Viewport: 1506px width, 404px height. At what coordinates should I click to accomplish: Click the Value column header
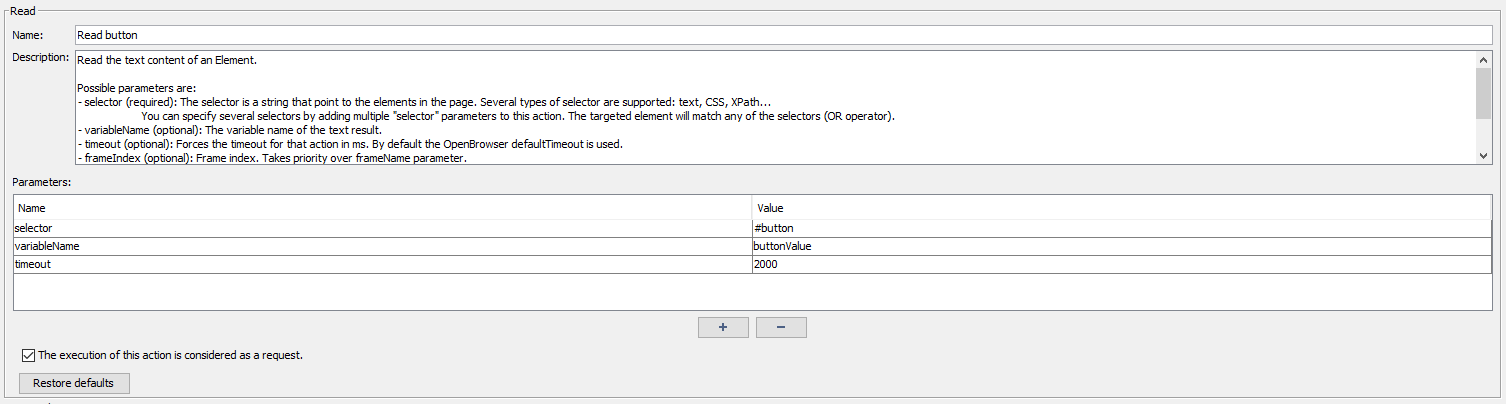pos(1120,207)
